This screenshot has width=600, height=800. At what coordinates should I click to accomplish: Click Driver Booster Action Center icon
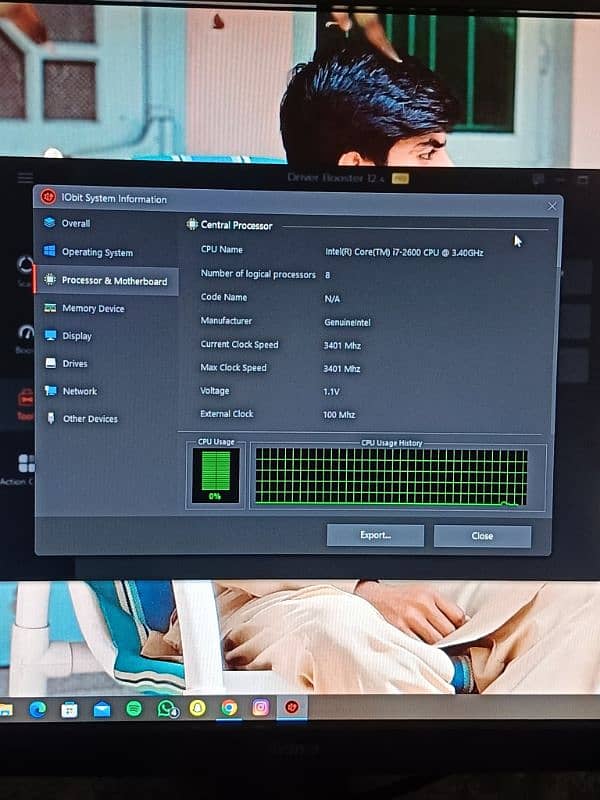[27, 464]
